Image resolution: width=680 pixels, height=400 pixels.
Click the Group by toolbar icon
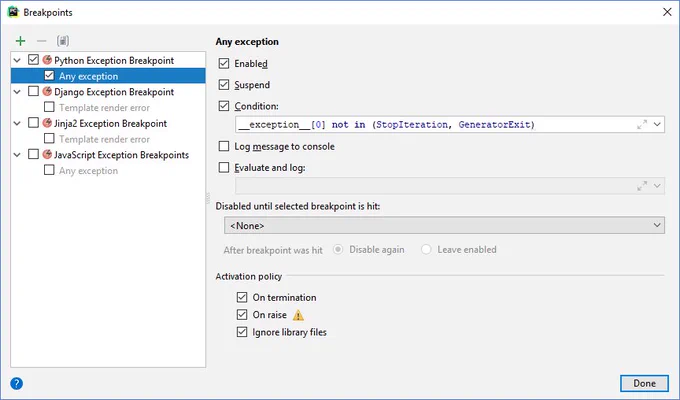pos(63,41)
